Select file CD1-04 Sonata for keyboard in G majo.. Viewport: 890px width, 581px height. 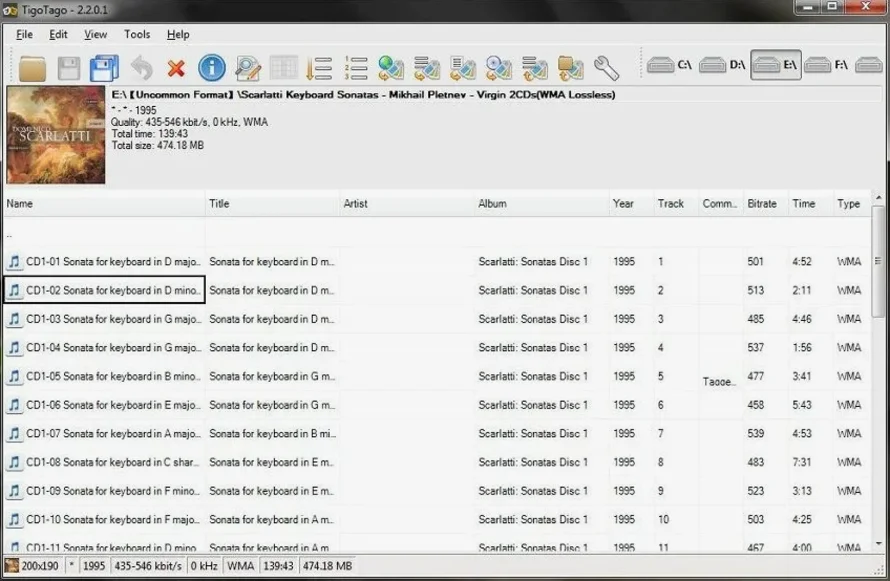coord(104,347)
